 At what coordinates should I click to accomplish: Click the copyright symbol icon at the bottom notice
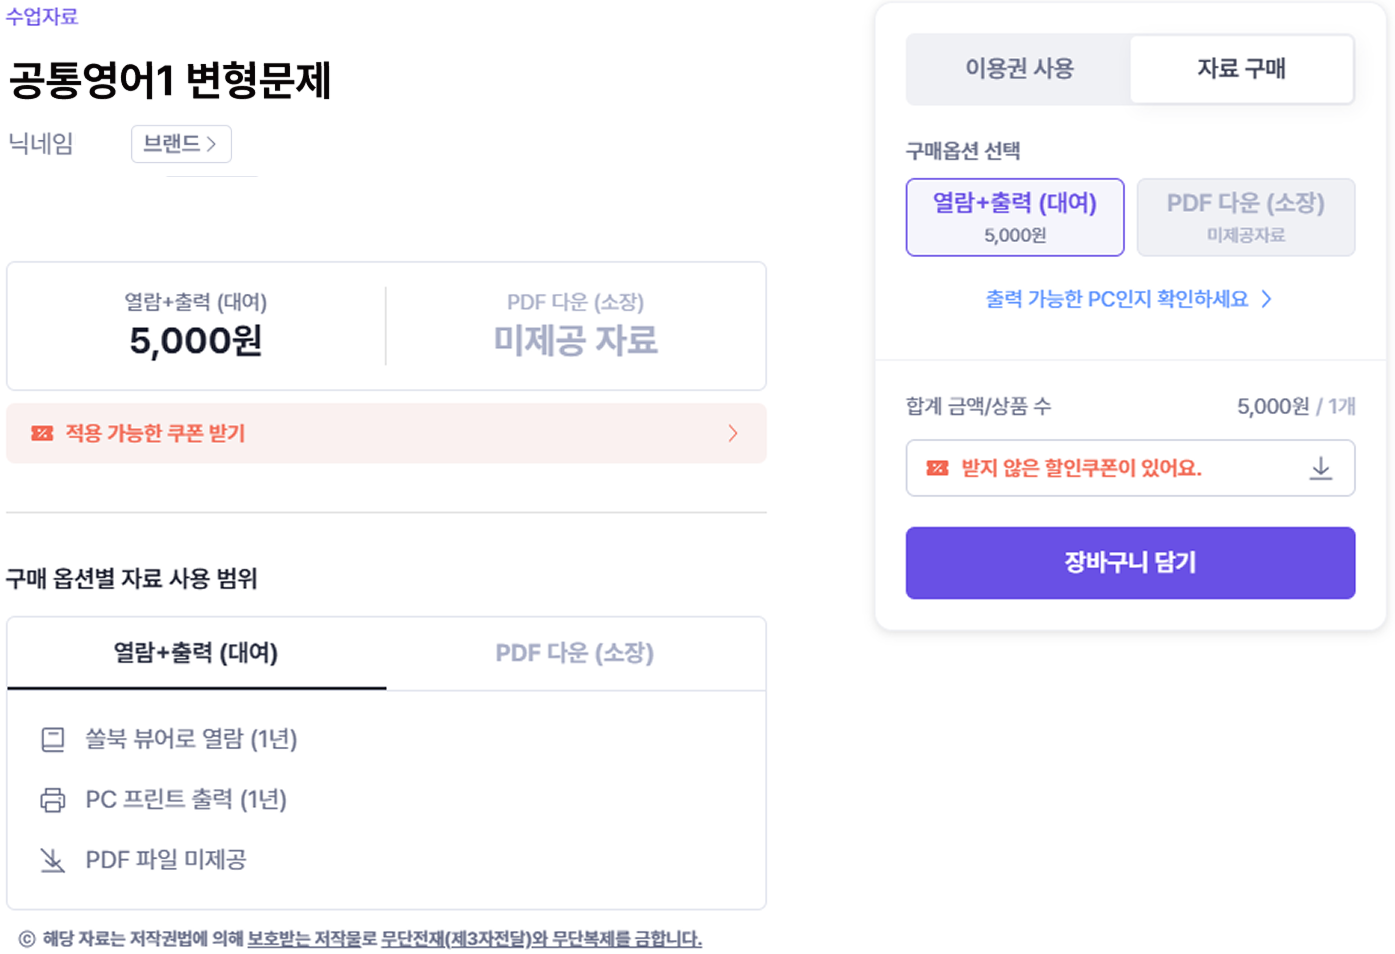[x=27, y=939]
